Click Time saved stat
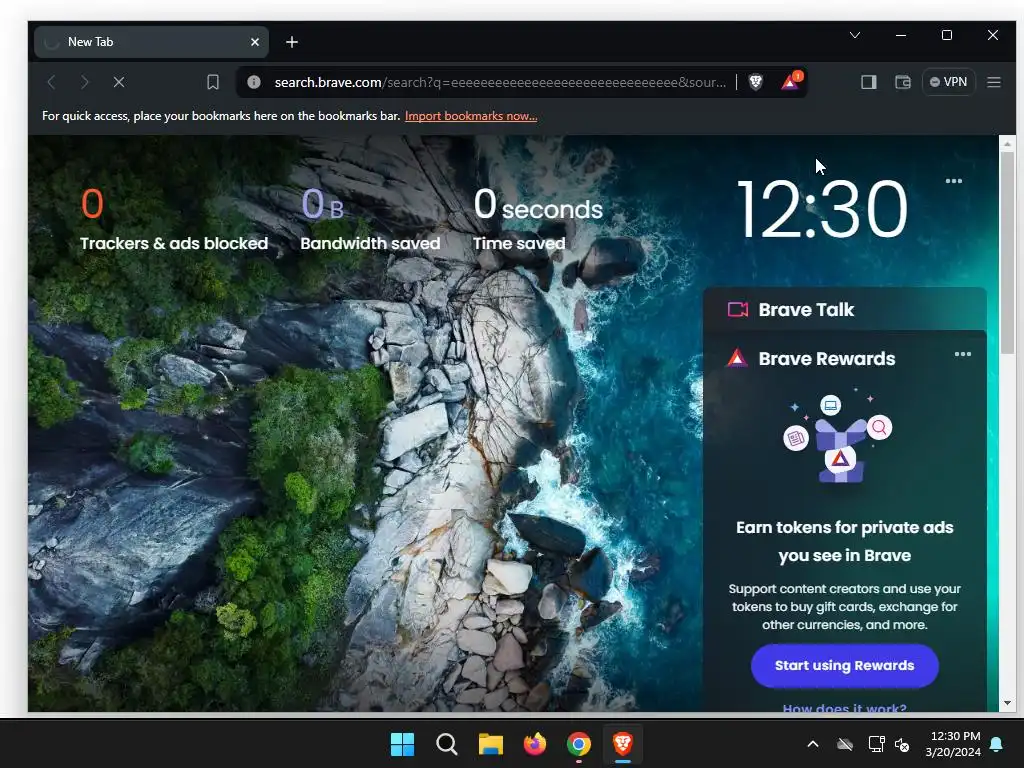Screen dimensions: 1024x768 pos(537,219)
